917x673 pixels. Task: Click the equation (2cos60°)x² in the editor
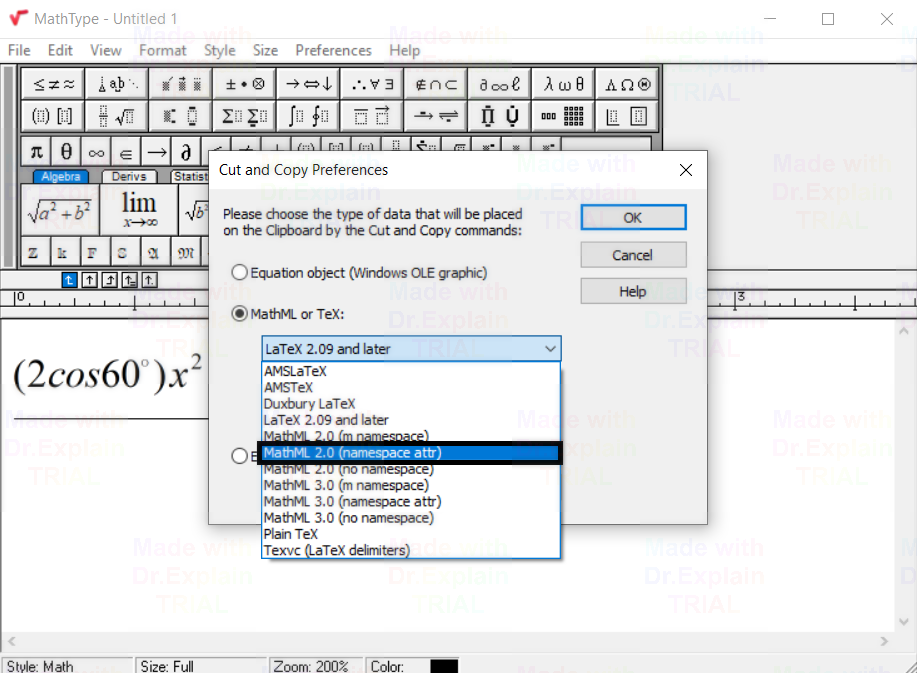tap(108, 372)
